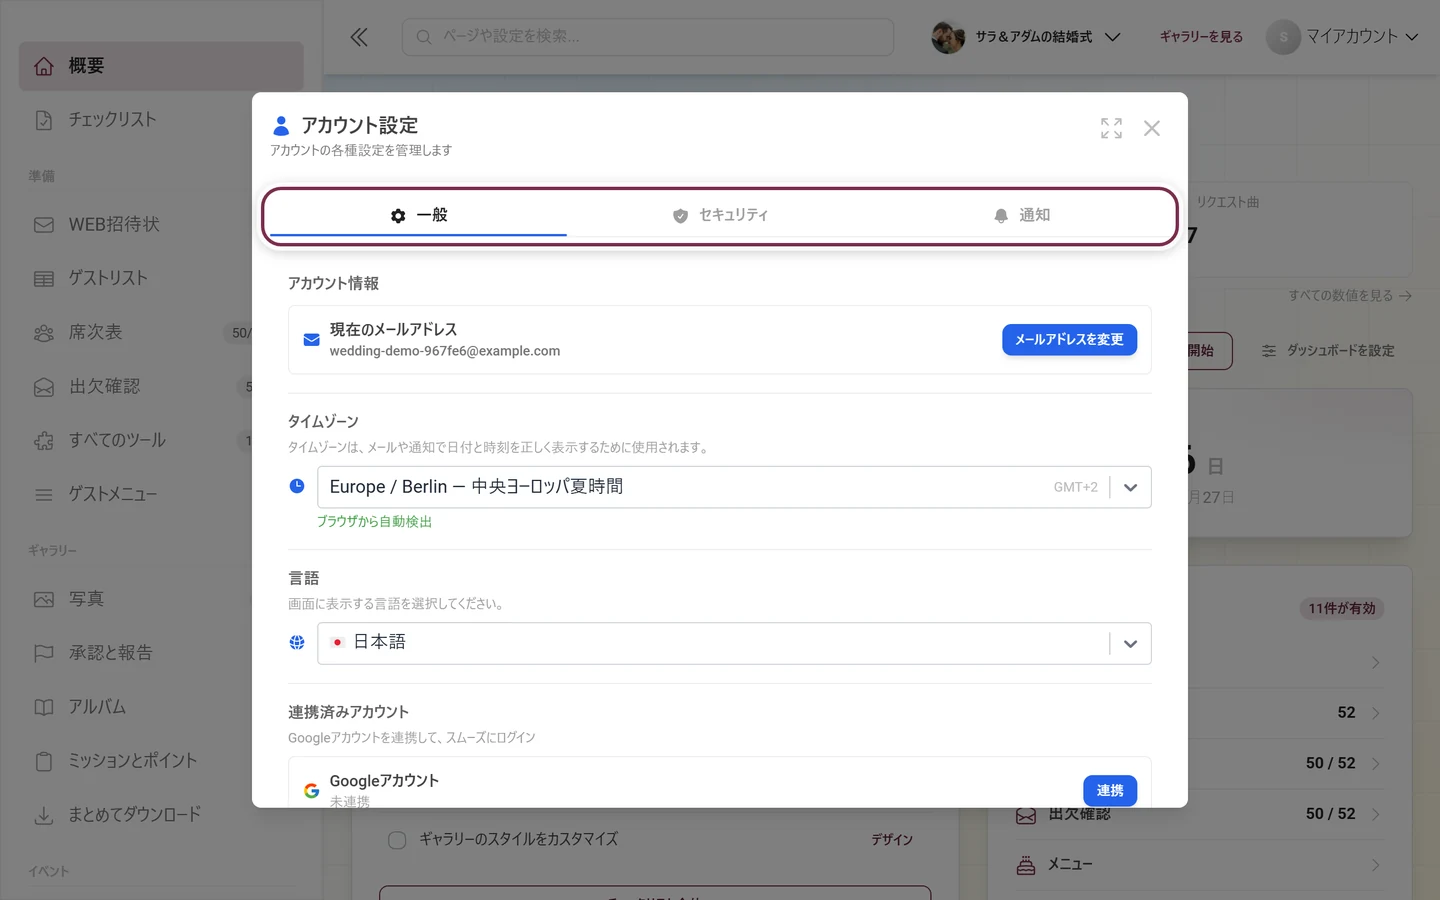Open the Europe / Berlin timezone dropdown
This screenshot has width=1440, height=900.
tap(734, 487)
